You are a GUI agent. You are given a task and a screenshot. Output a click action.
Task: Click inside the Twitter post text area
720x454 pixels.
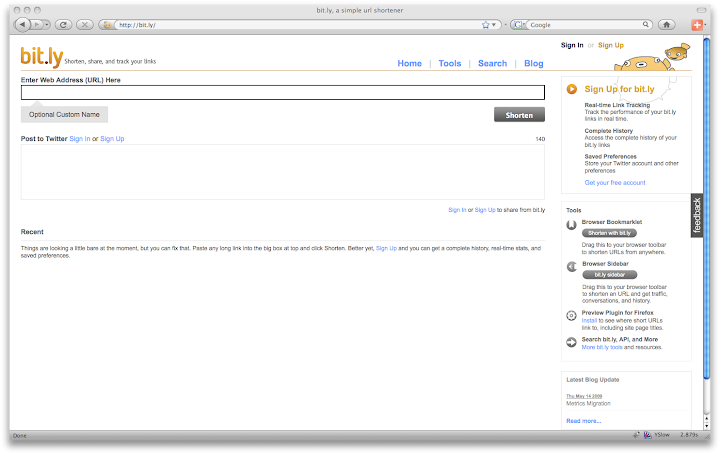[x=283, y=172]
